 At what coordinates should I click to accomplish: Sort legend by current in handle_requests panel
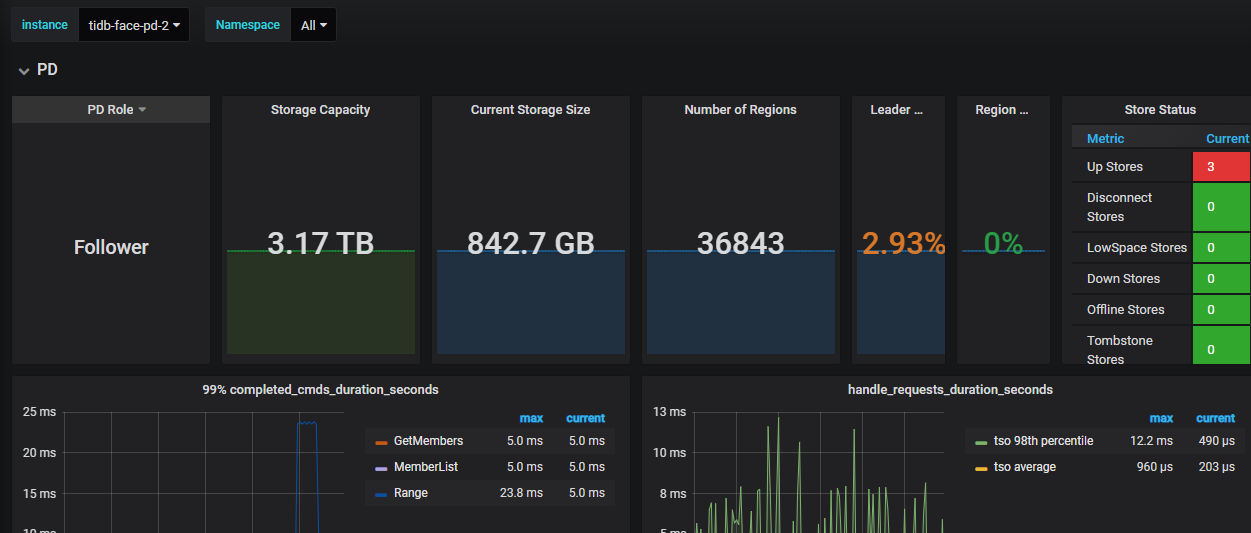pos(1215,418)
